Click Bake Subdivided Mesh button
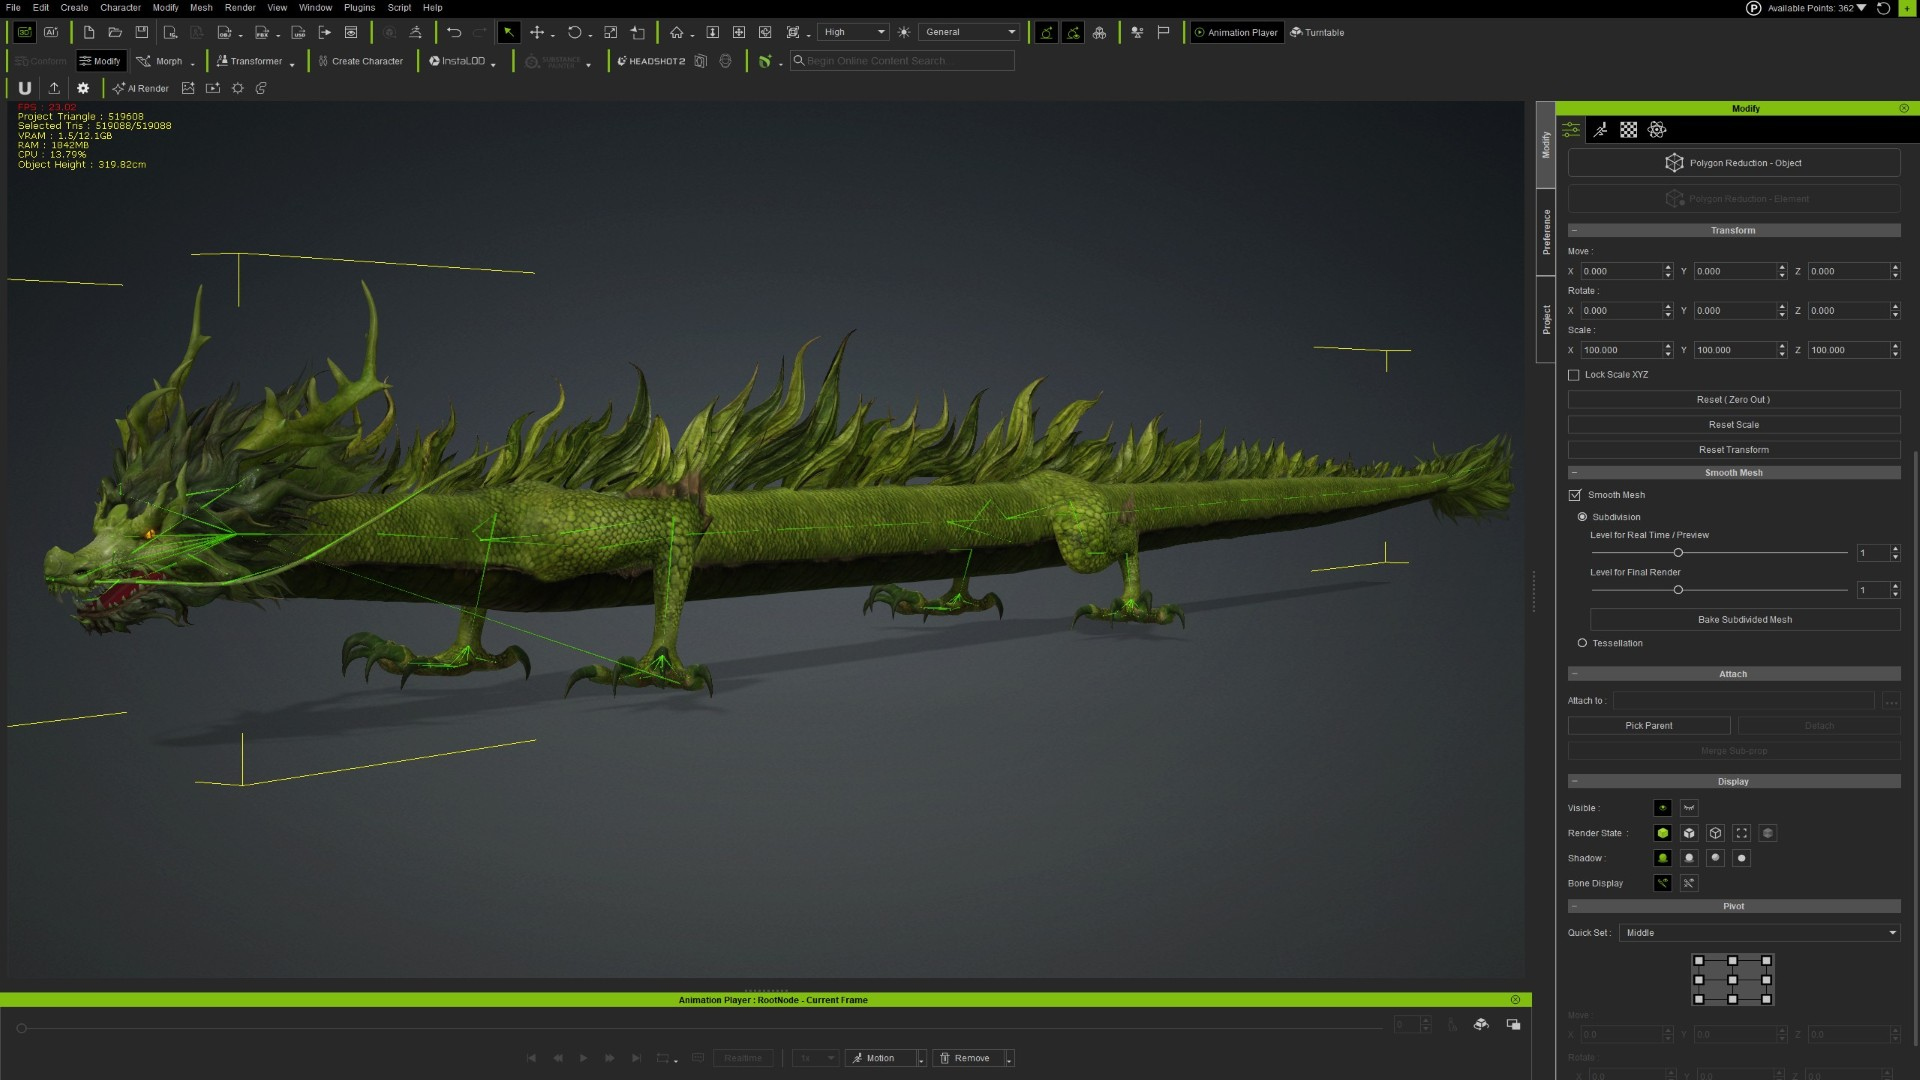This screenshot has width=1920, height=1080. 1745,620
